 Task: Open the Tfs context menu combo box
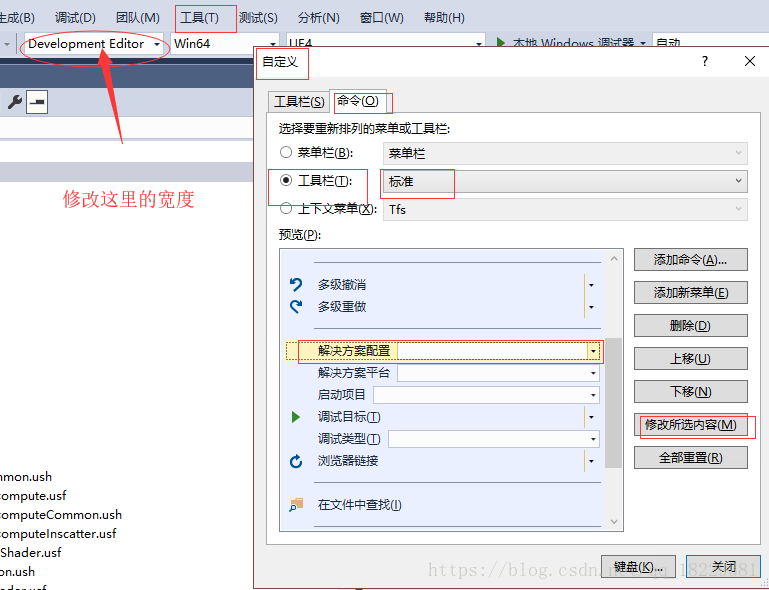point(565,209)
